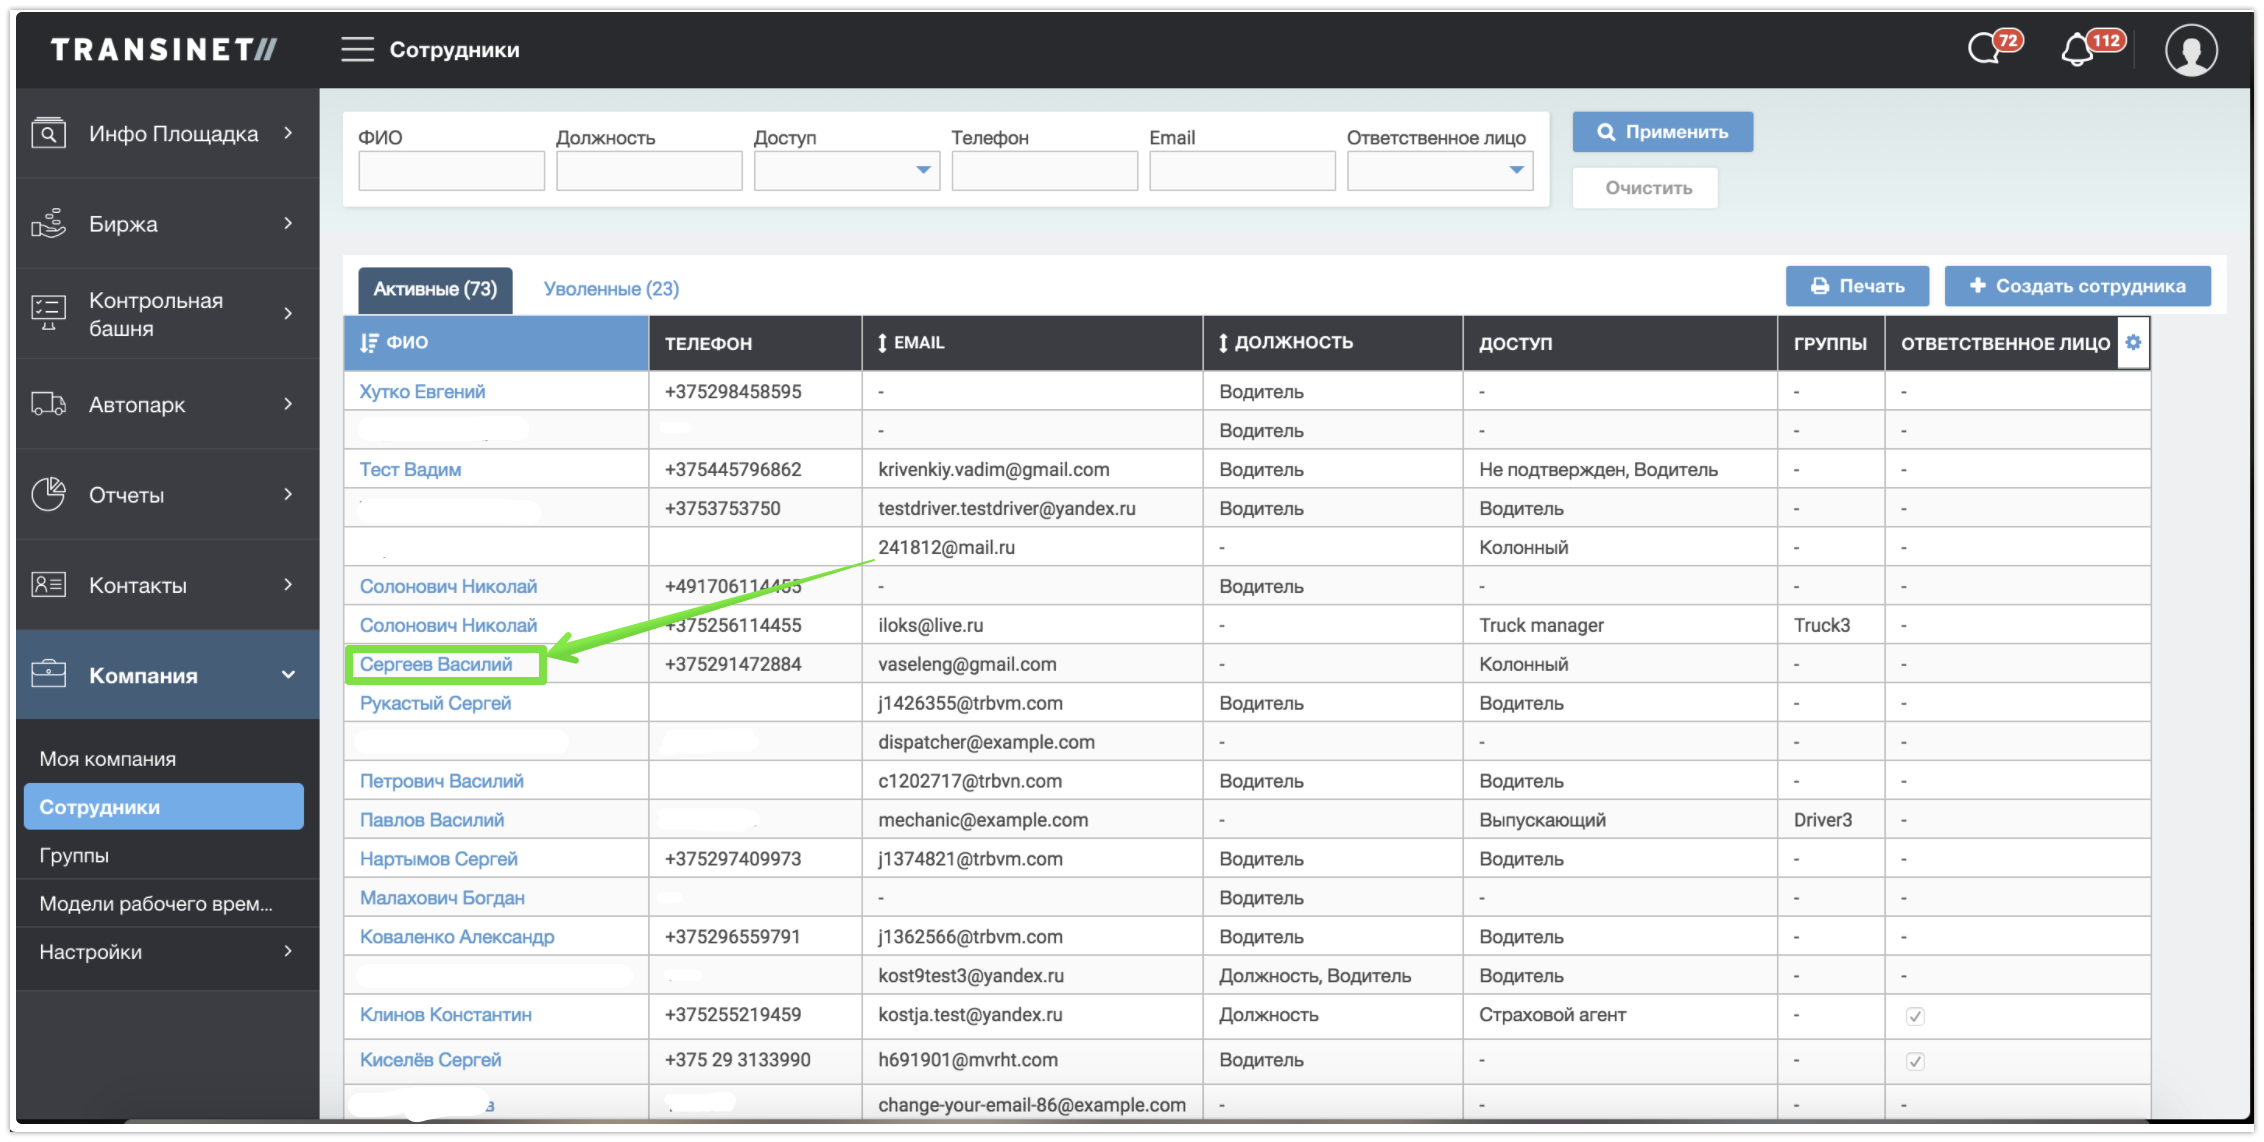
Task: Click the Биржа sidebar icon
Action: [48, 223]
